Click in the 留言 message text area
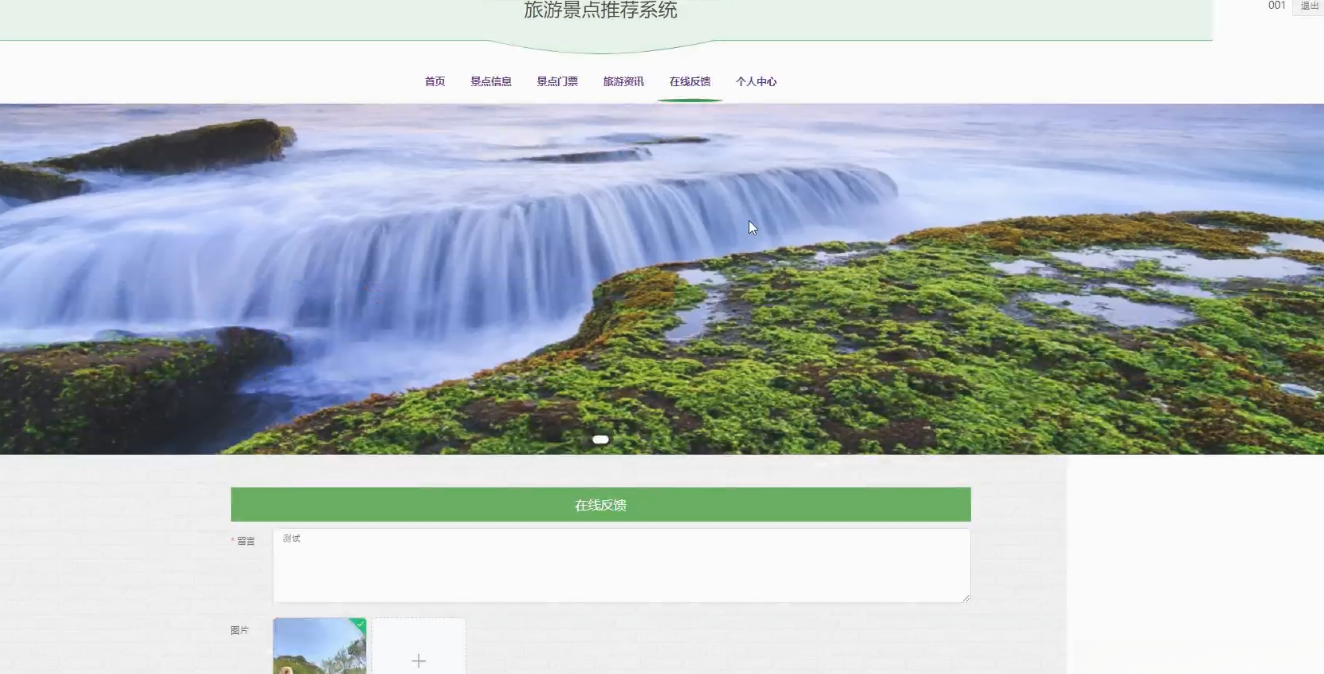 [621, 566]
